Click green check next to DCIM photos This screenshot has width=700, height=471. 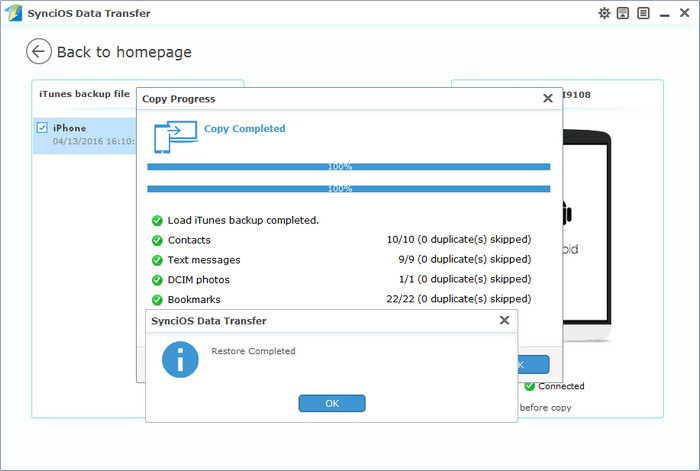157,280
